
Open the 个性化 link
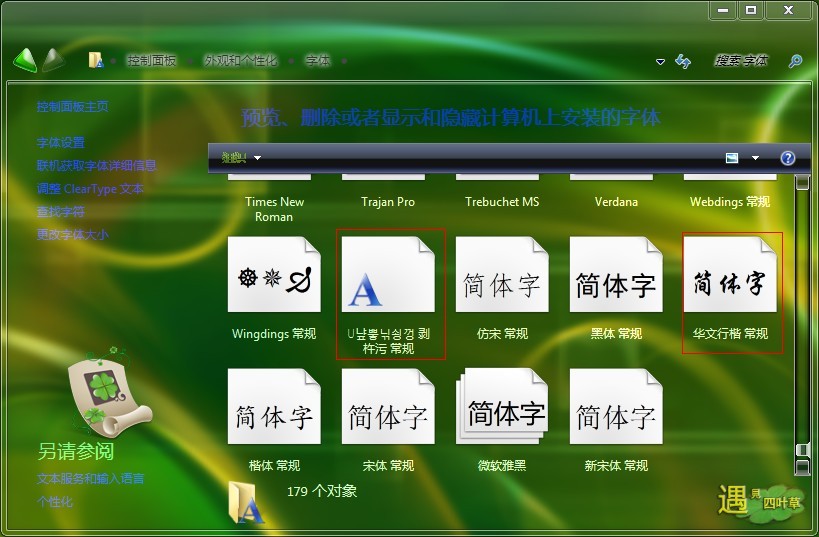tap(55, 501)
